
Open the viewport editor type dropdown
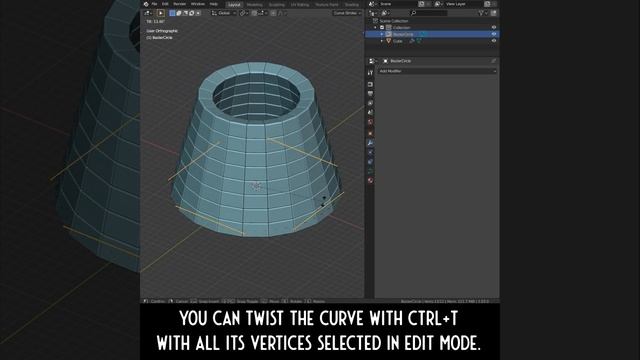148,13
